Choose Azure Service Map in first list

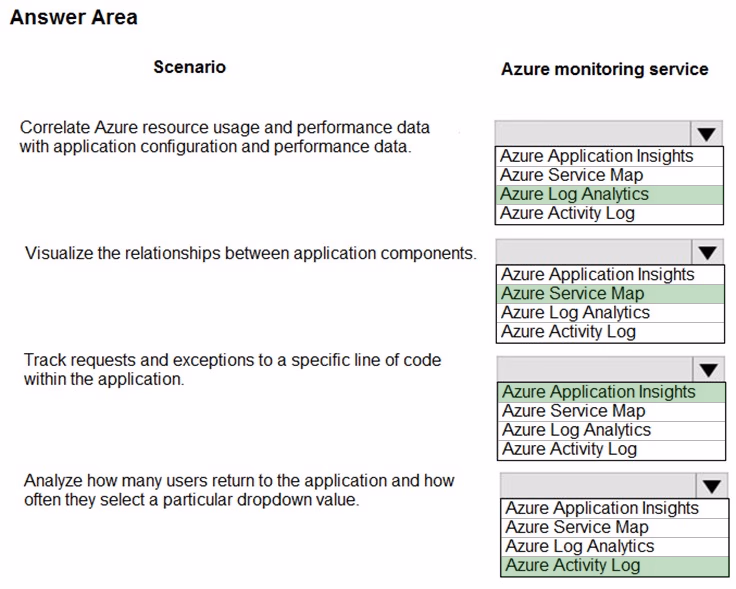(609, 176)
